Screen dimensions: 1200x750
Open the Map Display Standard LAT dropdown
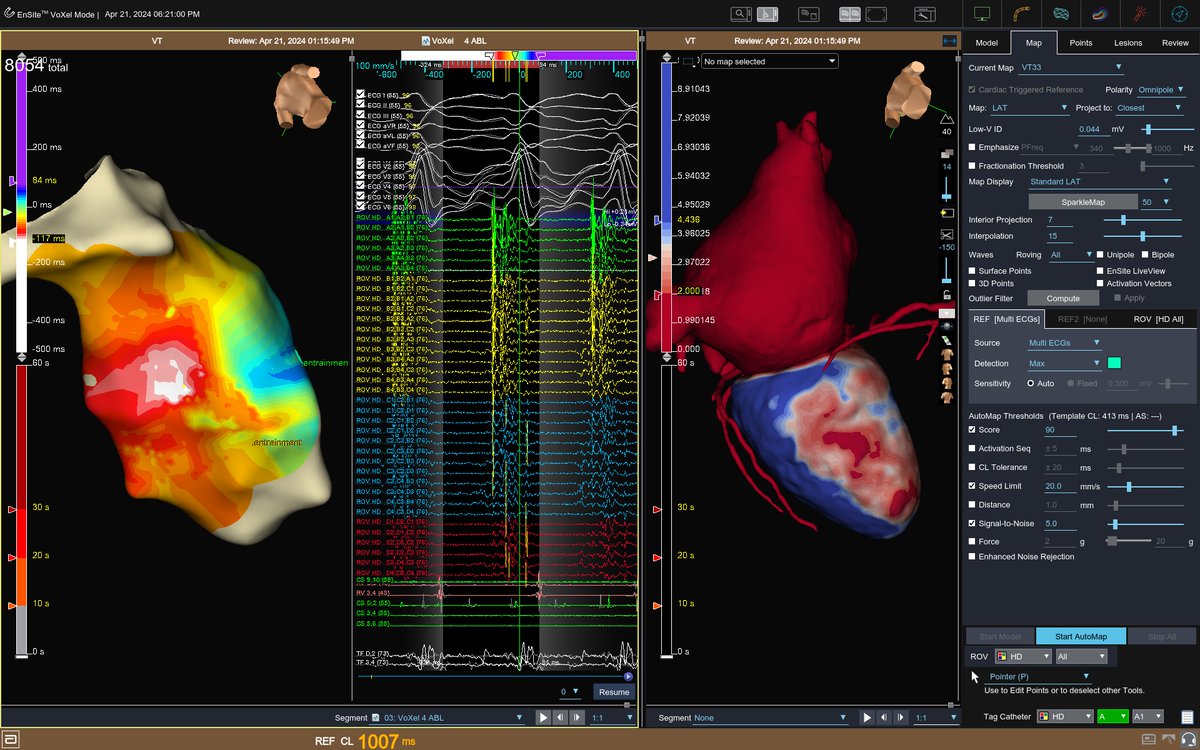pyautogui.click(x=1100, y=182)
